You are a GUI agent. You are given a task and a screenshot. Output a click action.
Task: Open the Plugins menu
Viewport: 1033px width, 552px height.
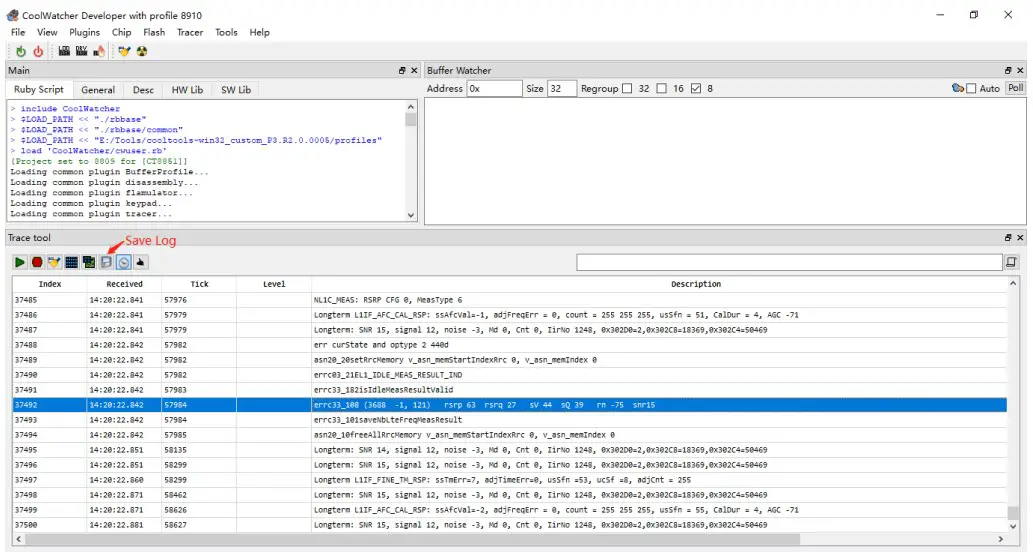click(84, 32)
